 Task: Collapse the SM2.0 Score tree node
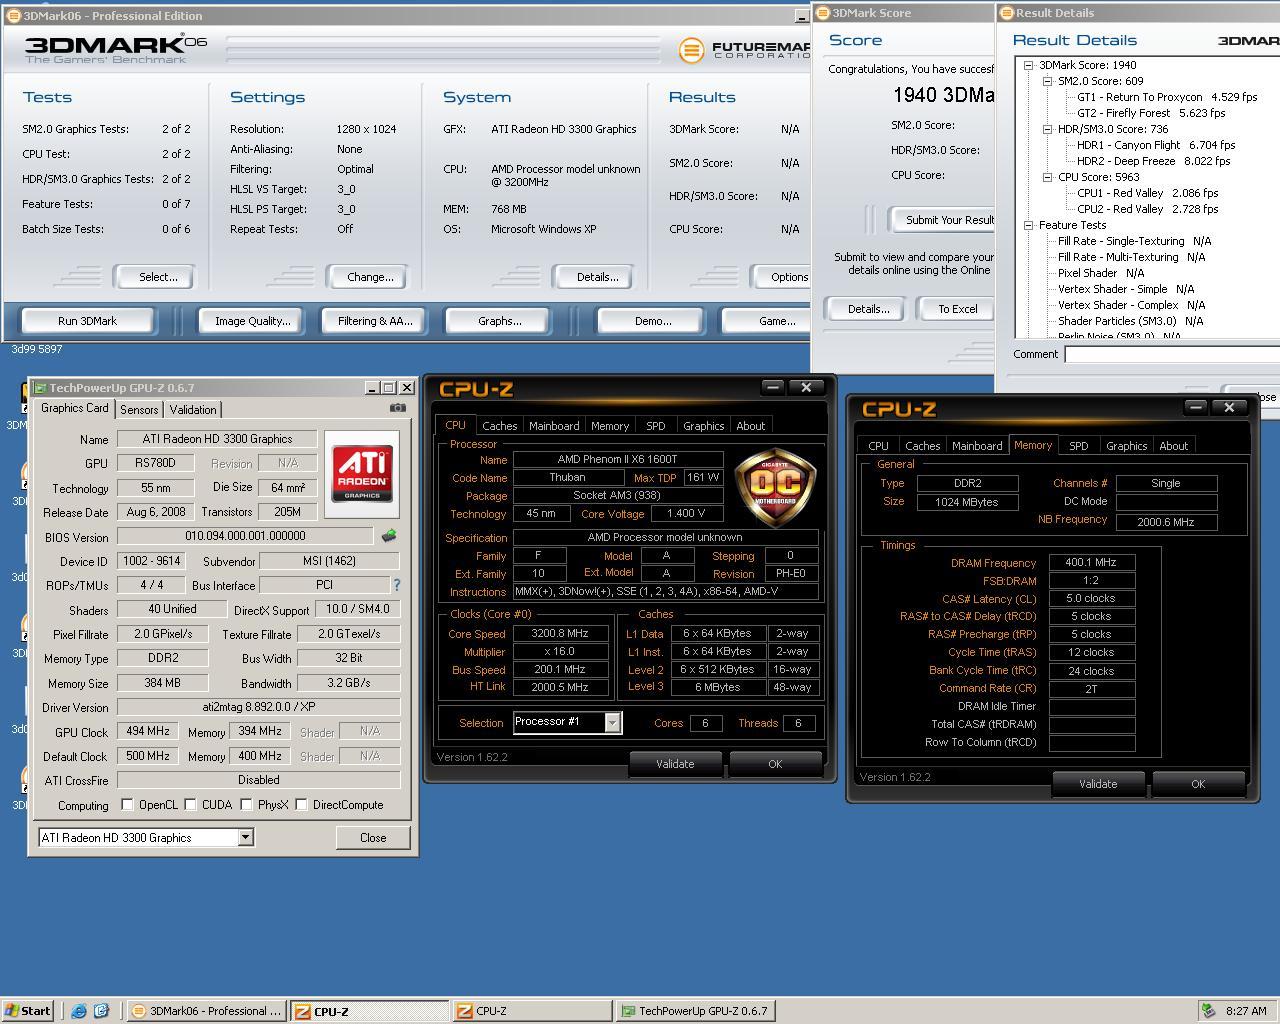coord(1047,81)
